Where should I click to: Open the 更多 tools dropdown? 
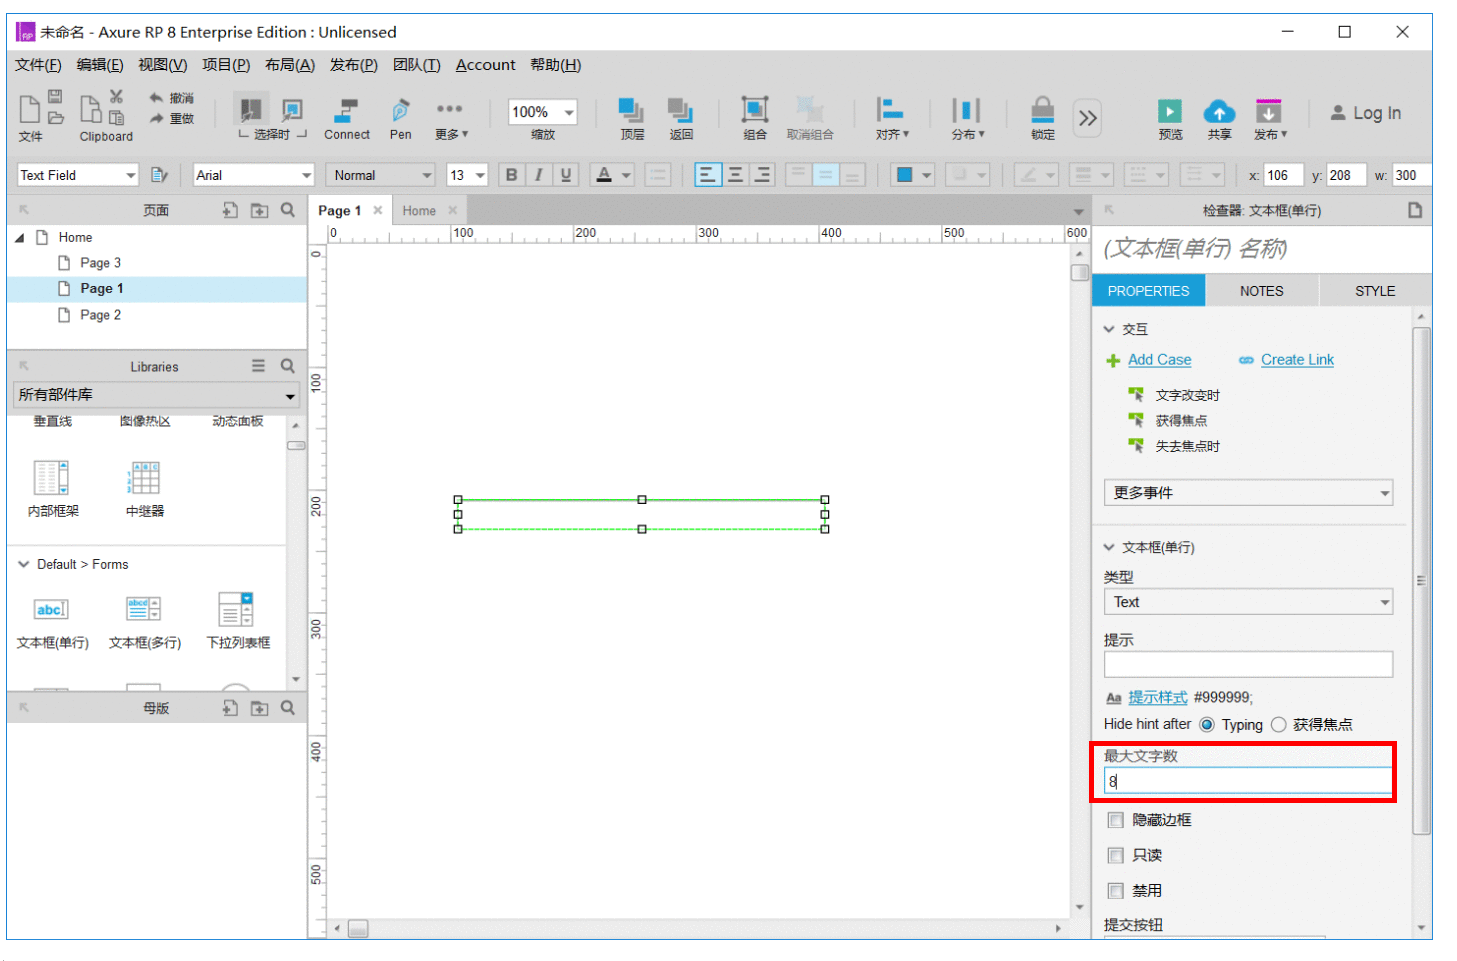click(x=451, y=118)
